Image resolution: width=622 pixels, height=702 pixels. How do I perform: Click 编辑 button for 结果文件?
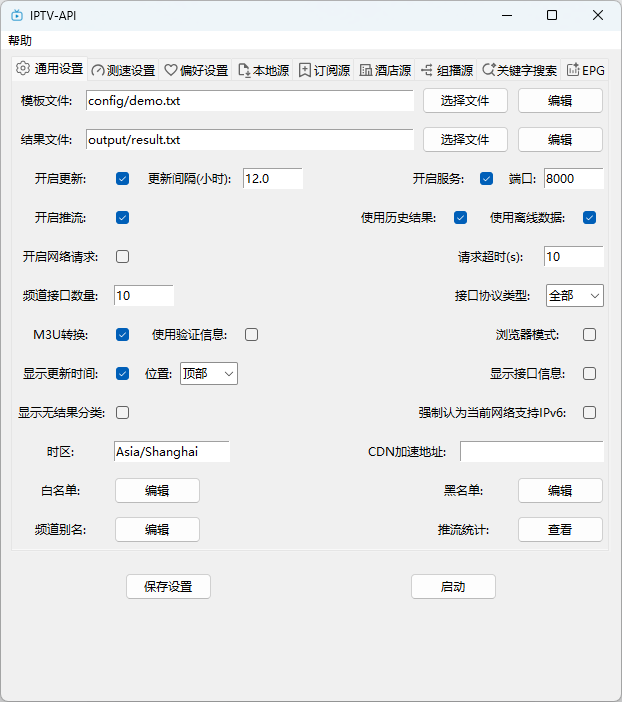(560, 140)
